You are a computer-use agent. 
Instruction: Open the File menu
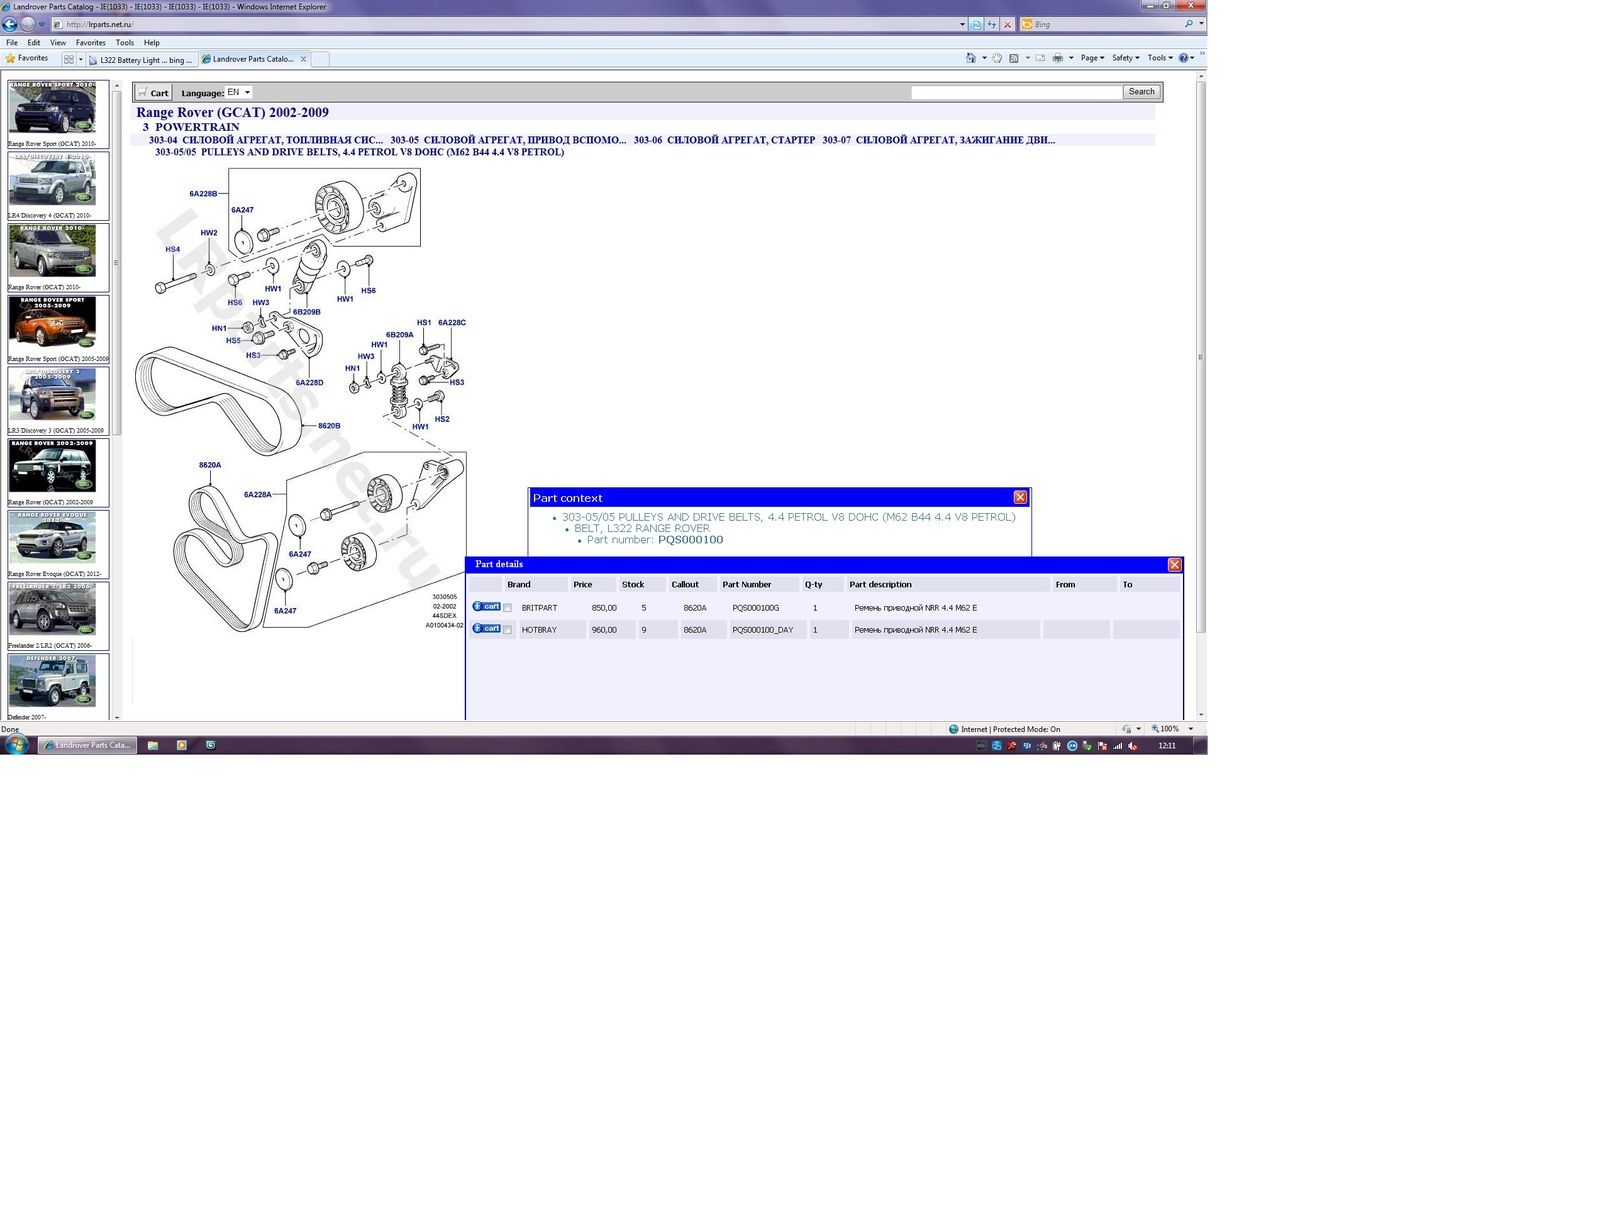point(12,43)
